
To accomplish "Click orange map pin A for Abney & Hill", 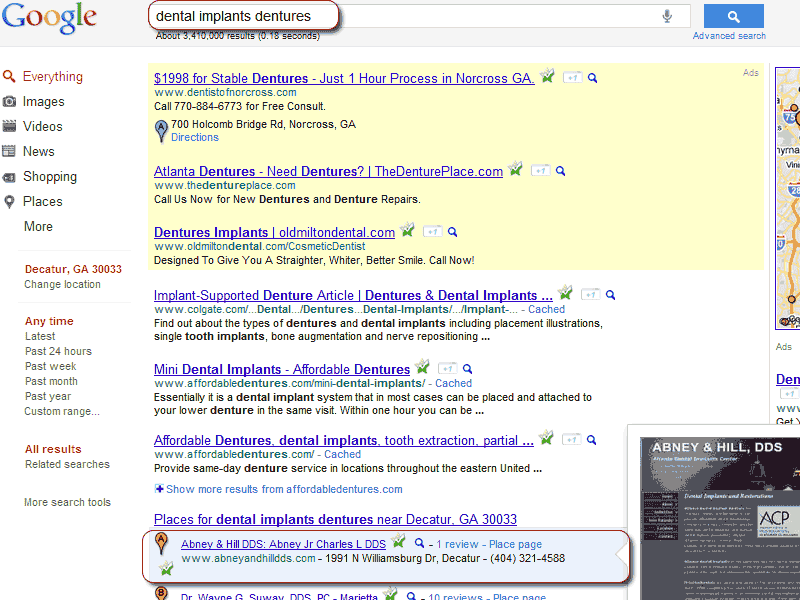I will [161, 543].
